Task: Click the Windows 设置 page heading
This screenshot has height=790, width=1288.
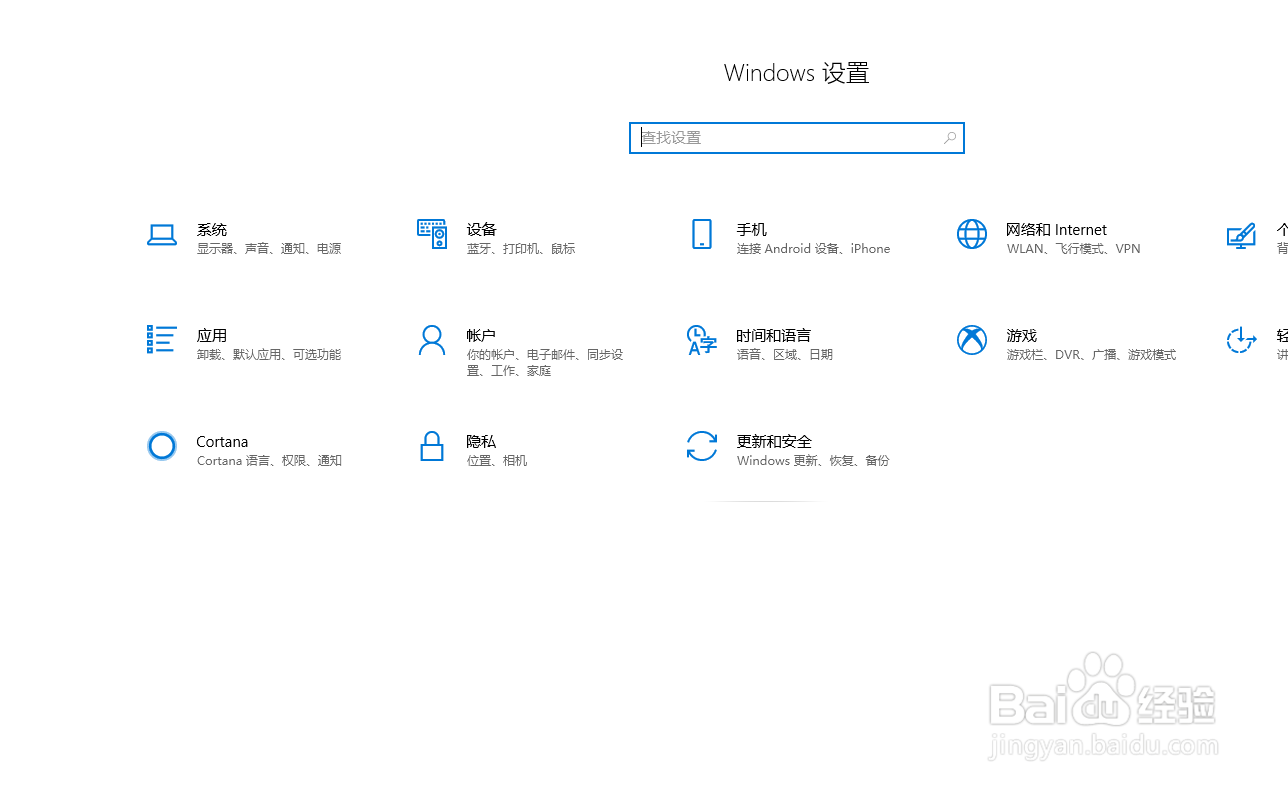Action: coord(797,73)
